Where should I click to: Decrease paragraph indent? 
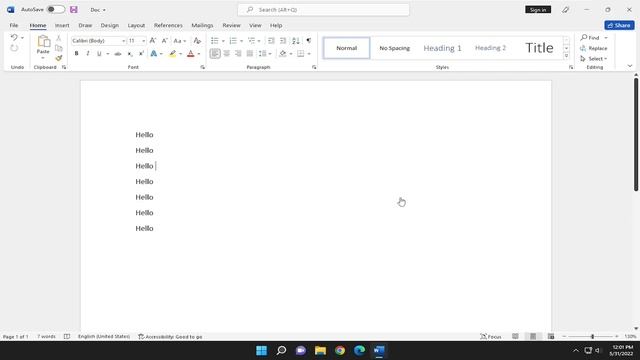point(271,41)
